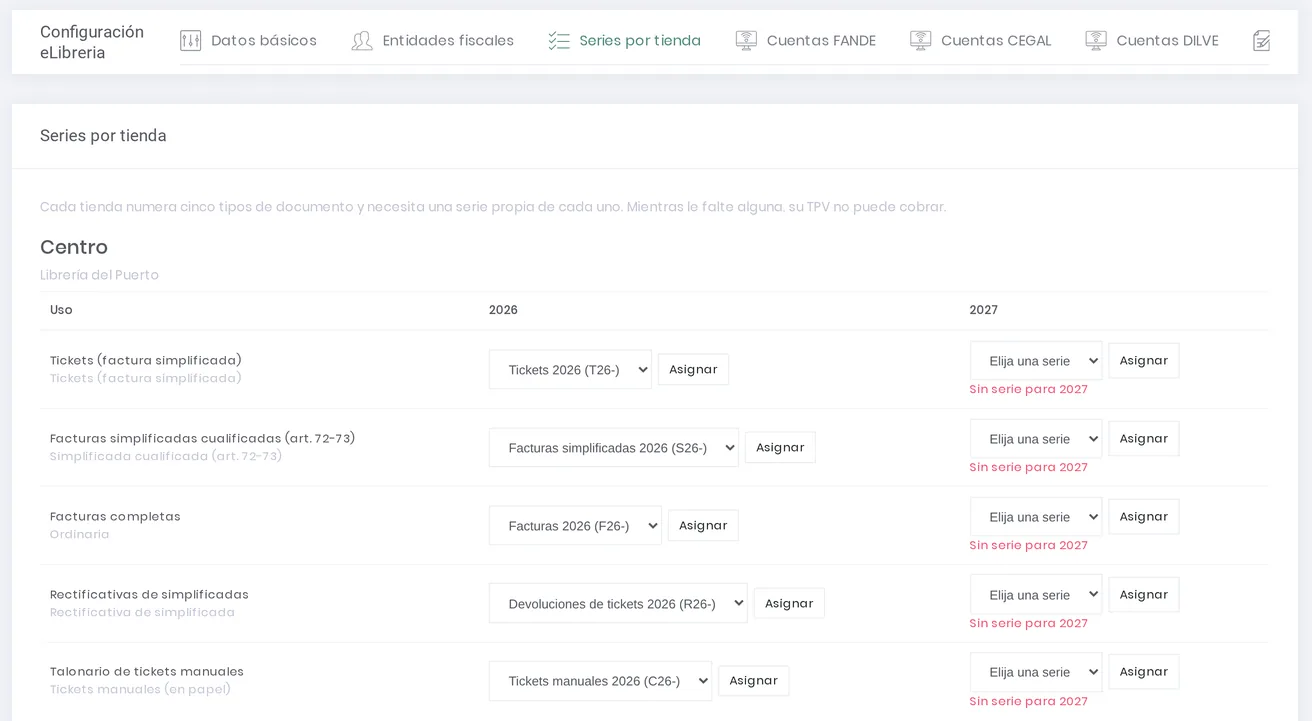
Task: Open the 2027 series dropdown for Facturas completas
Action: click(1036, 517)
